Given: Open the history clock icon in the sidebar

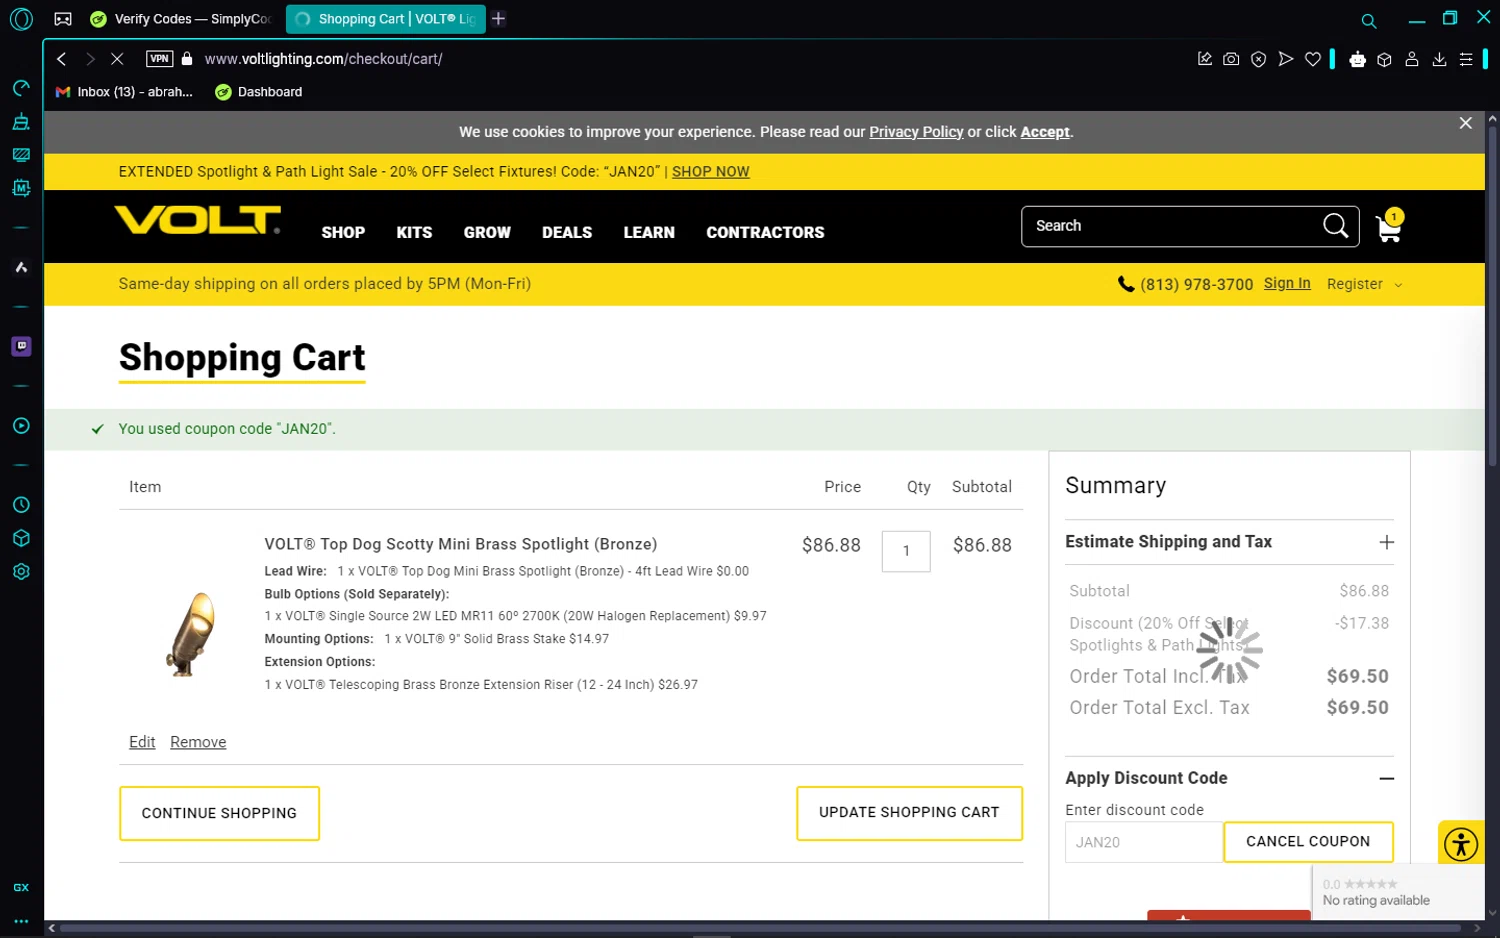Looking at the screenshot, I should click(21, 505).
